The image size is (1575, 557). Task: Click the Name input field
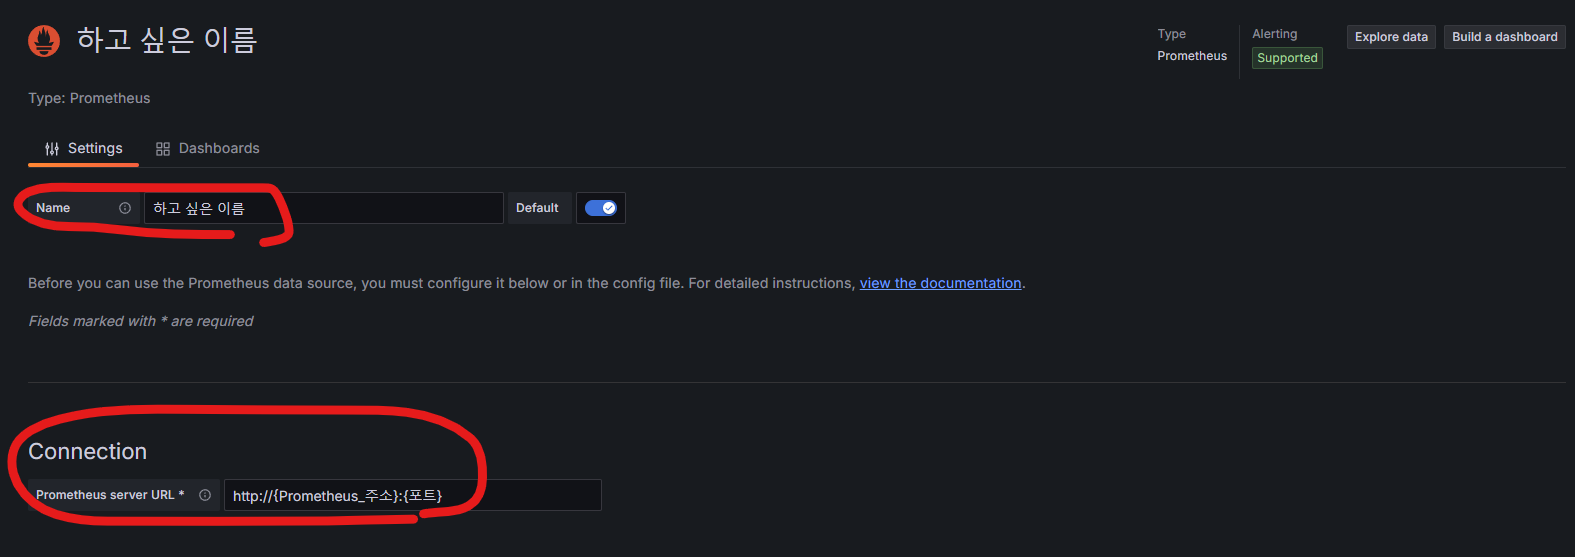coord(324,208)
